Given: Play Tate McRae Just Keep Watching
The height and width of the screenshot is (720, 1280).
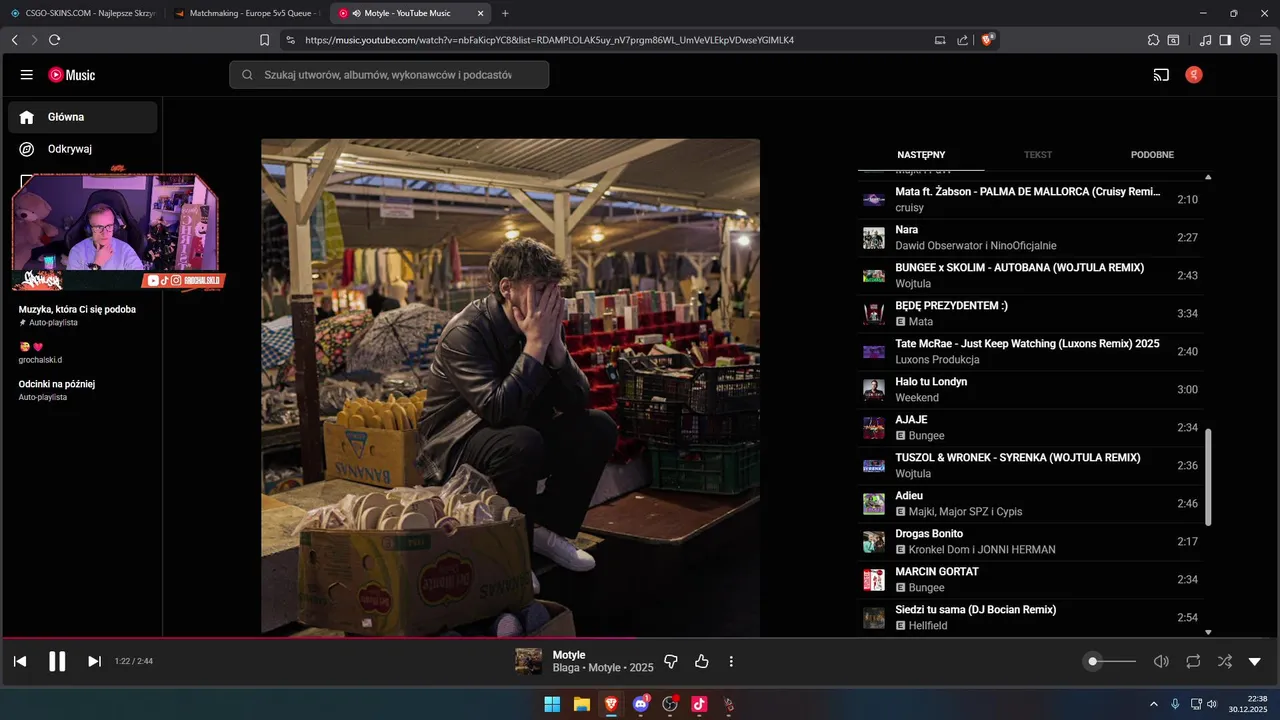Looking at the screenshot, I should pyautogui.click(x=1030, y=351).
